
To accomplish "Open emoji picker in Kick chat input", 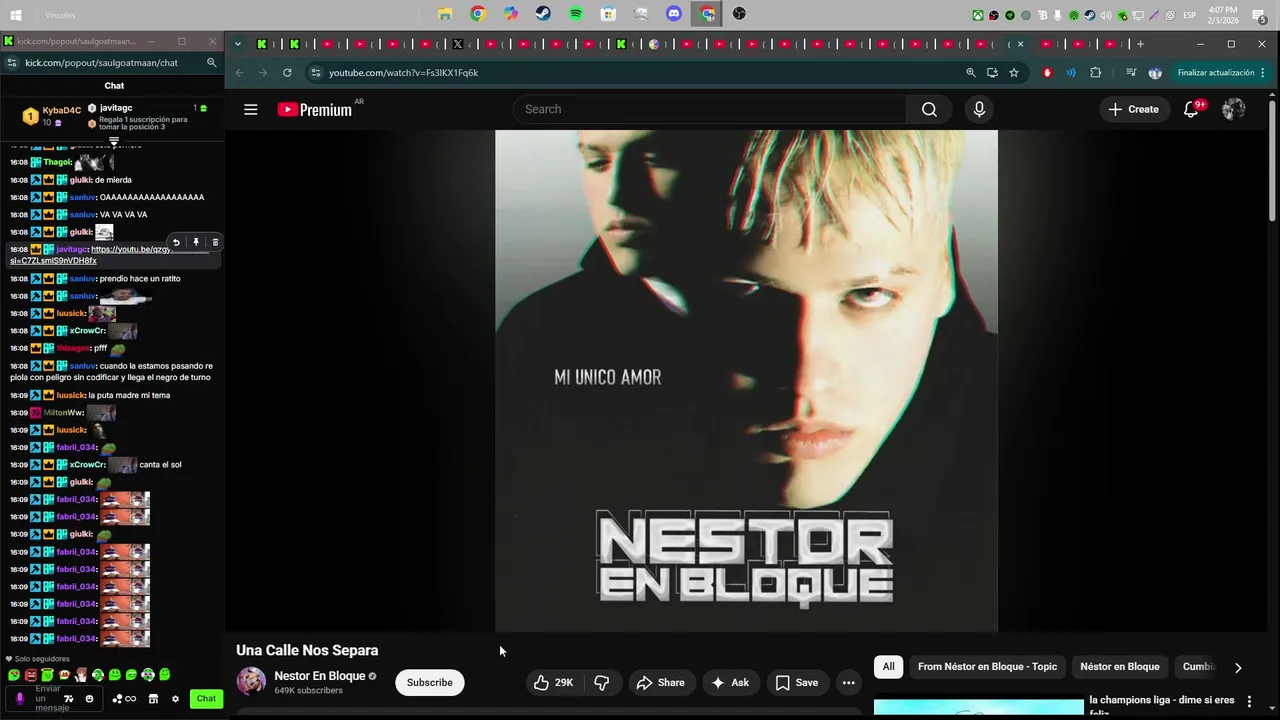I will [89, 699].
